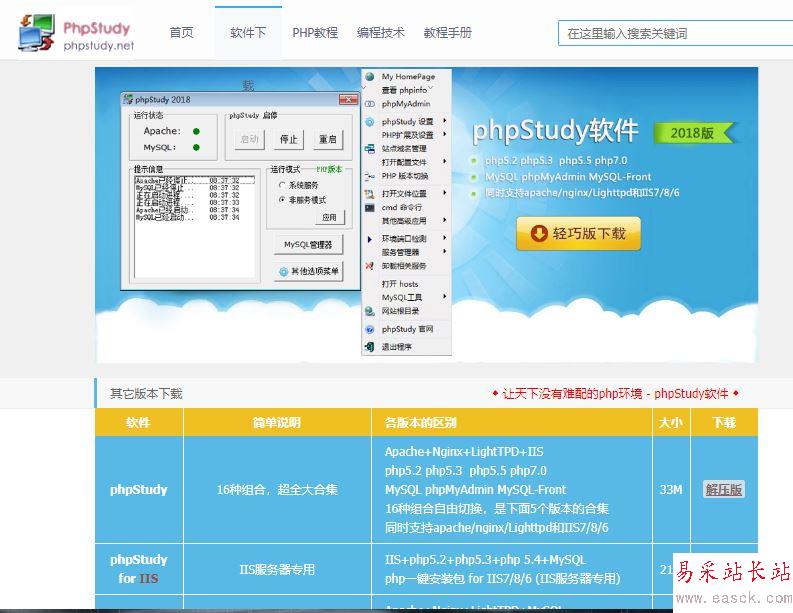This screenshot has width=793, height=613.
Task: Click the MySQL green status indicator
Action: pyautogui.click(x=196, y=147)
